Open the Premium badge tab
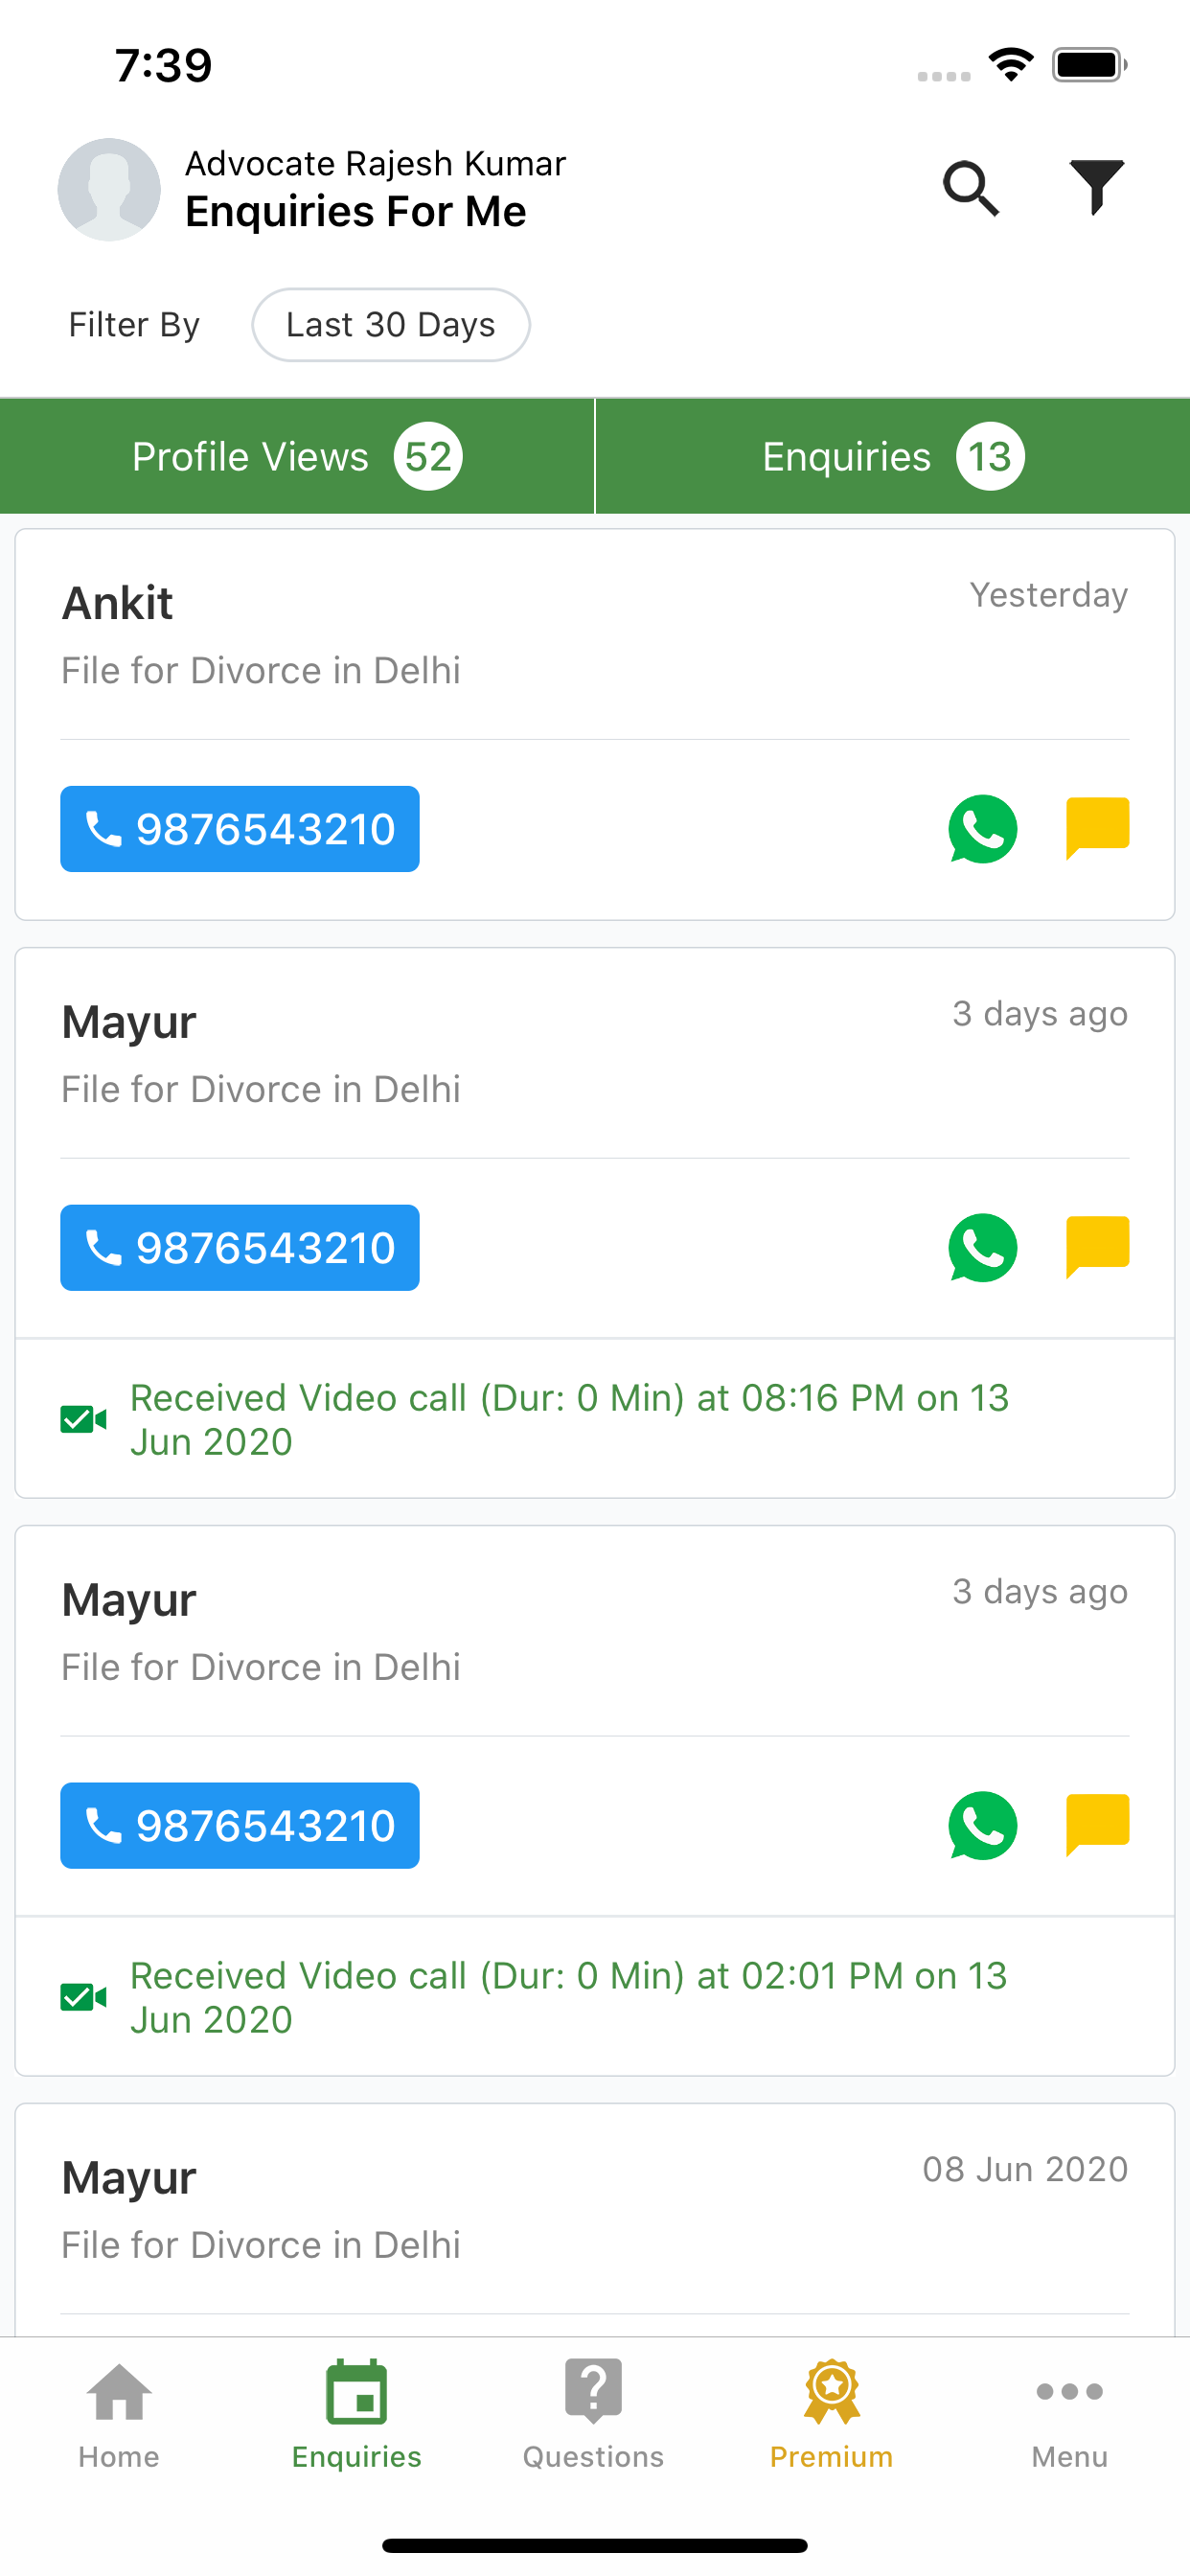 [x=831, y=2416]
